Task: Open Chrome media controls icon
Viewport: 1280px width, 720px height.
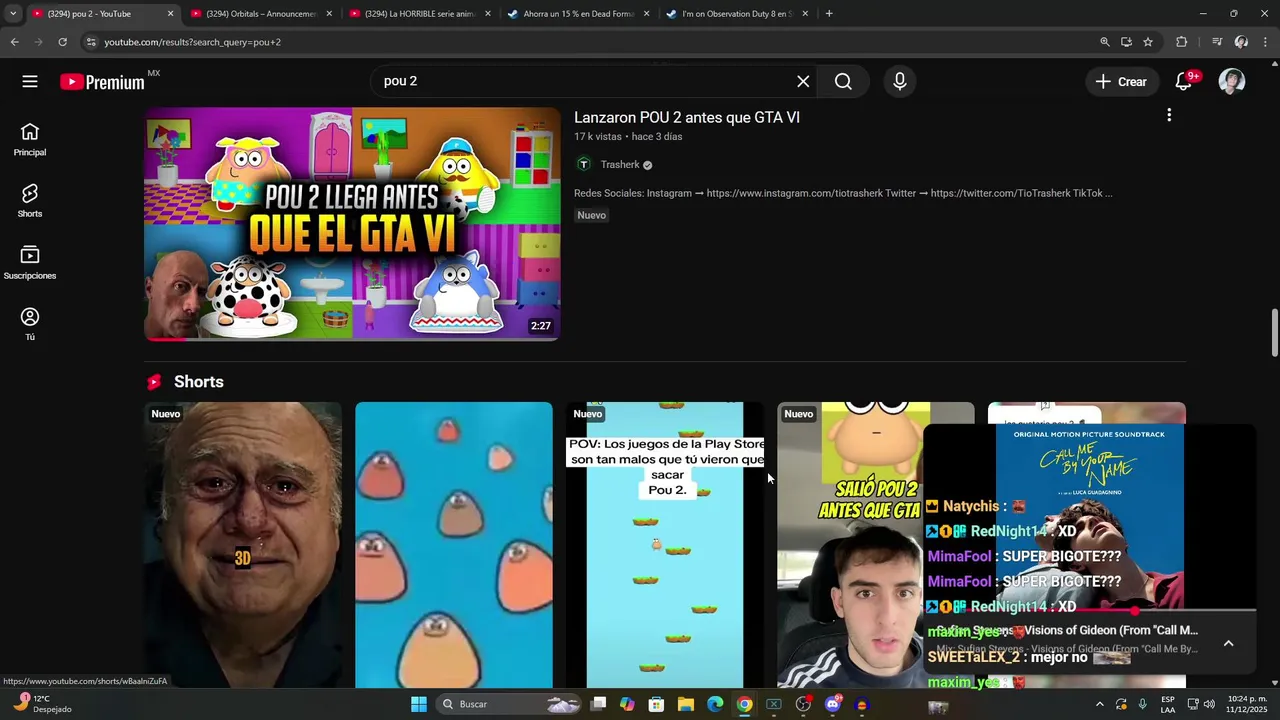Action: (x=1217, y=42)
